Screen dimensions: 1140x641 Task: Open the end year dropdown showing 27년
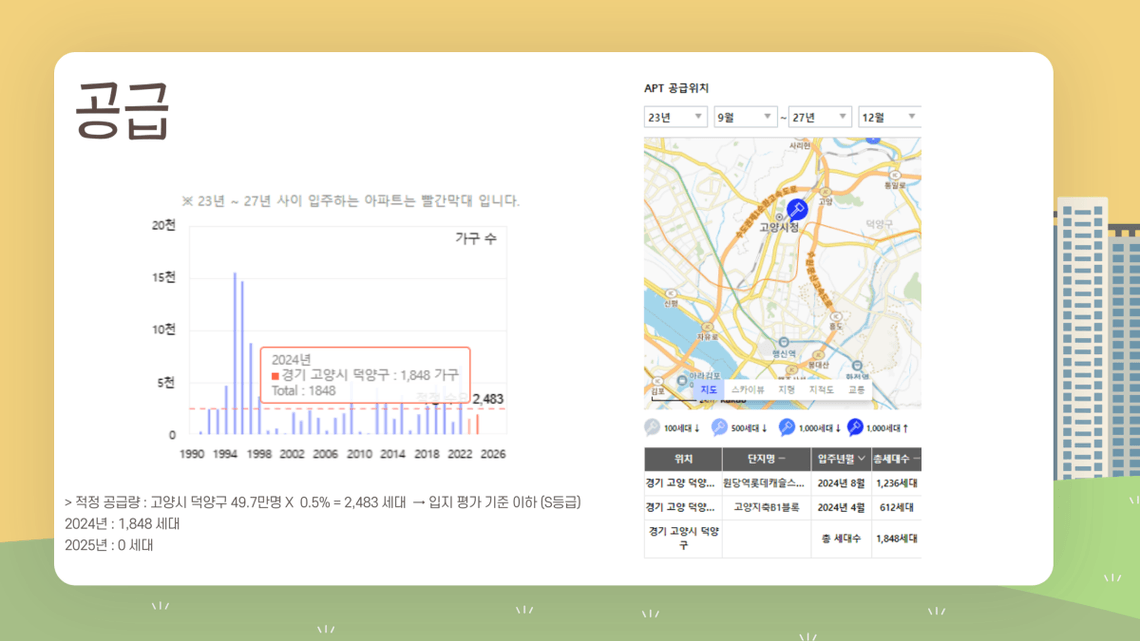(x=819, y=117)
